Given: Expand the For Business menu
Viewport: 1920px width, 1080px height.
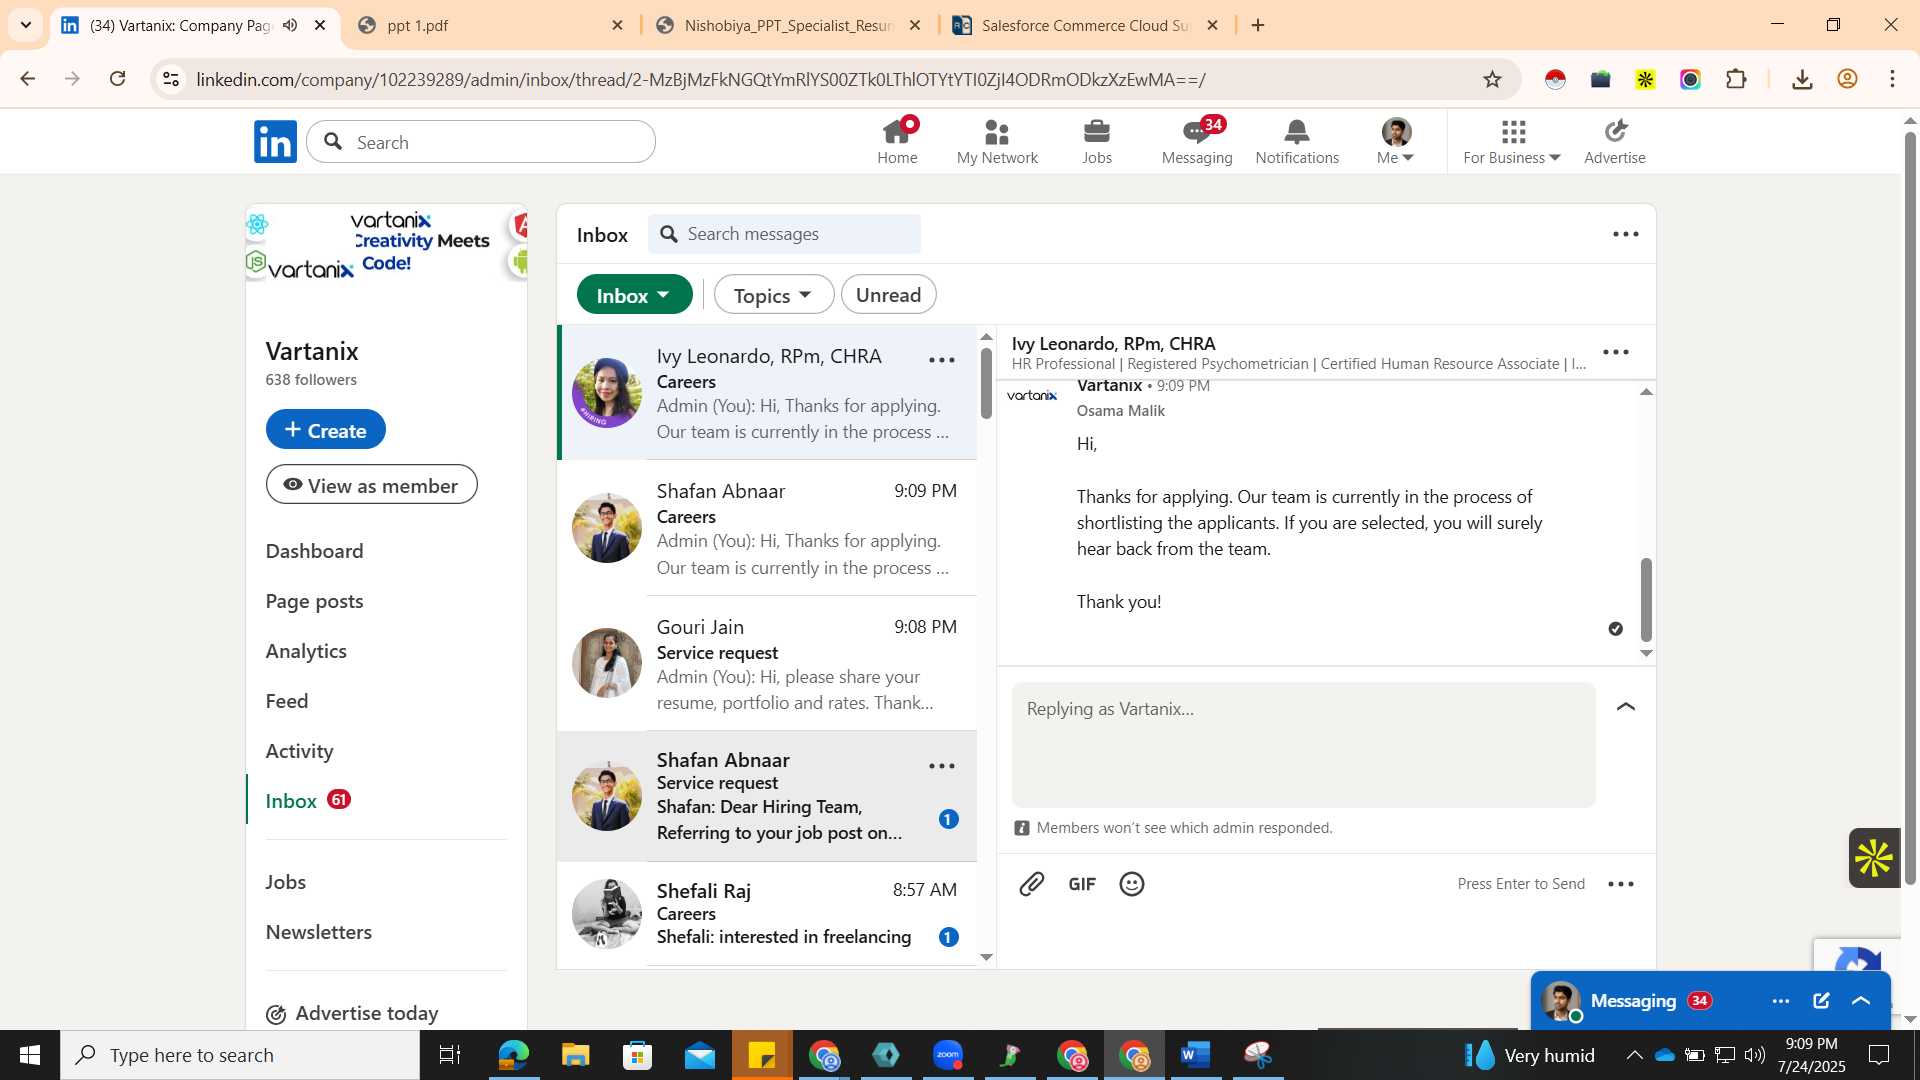Looking at the screenshot, I should coord(1512,141).
